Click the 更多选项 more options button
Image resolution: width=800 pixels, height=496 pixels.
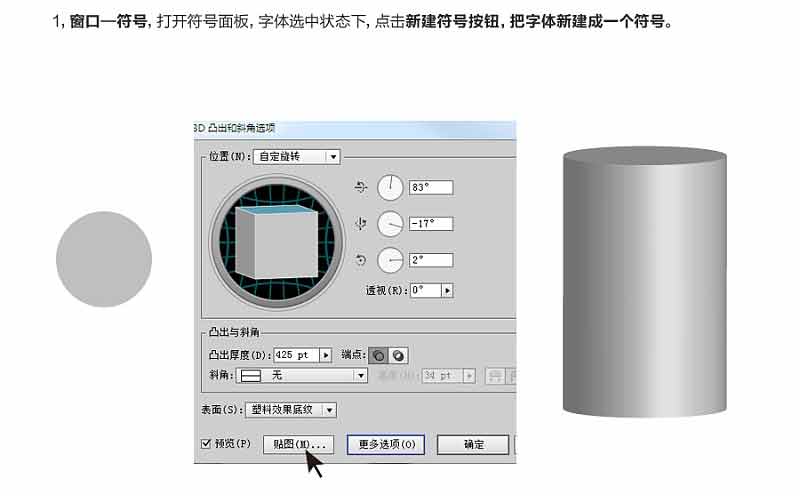click(386, 444)
